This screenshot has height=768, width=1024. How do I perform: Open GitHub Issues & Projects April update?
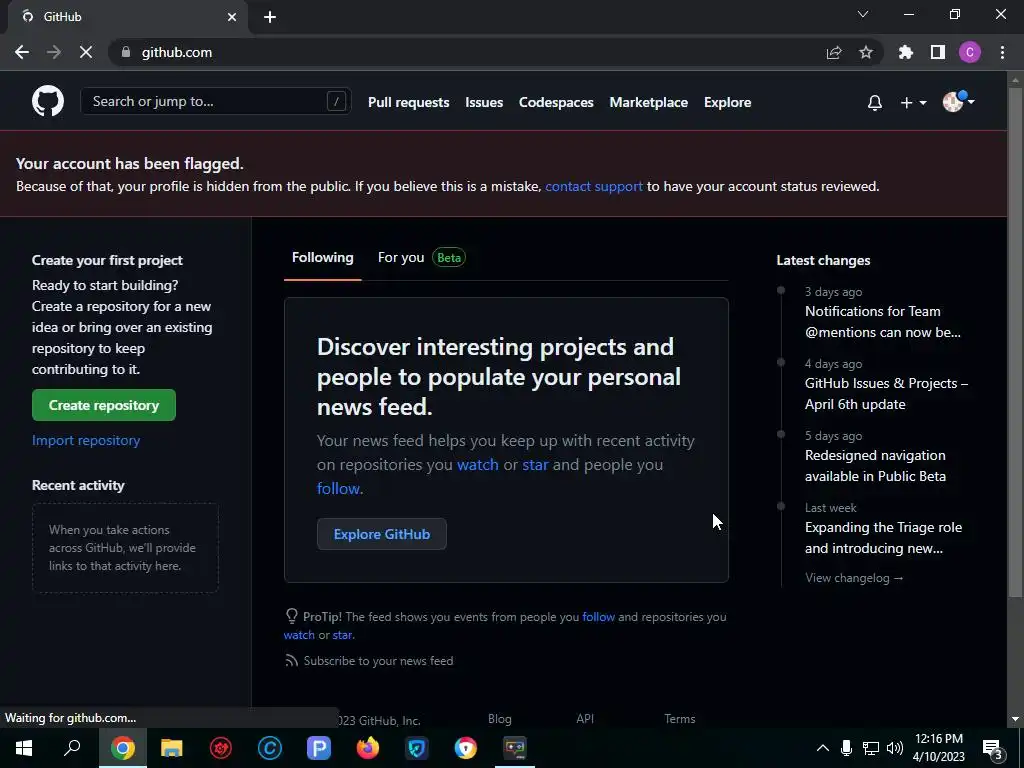point(886,394)
